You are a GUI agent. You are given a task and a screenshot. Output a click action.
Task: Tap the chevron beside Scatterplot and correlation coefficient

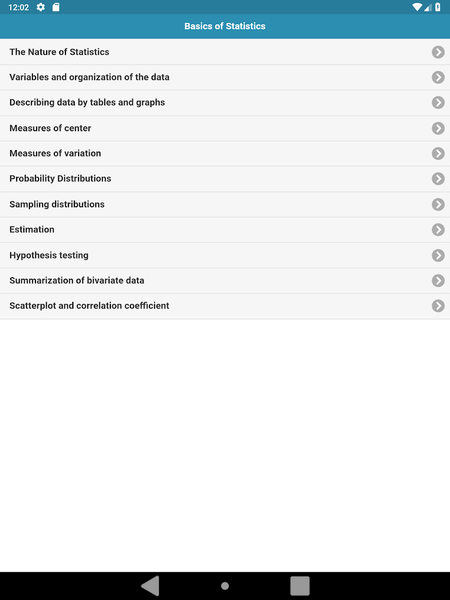tap(438, 306)
